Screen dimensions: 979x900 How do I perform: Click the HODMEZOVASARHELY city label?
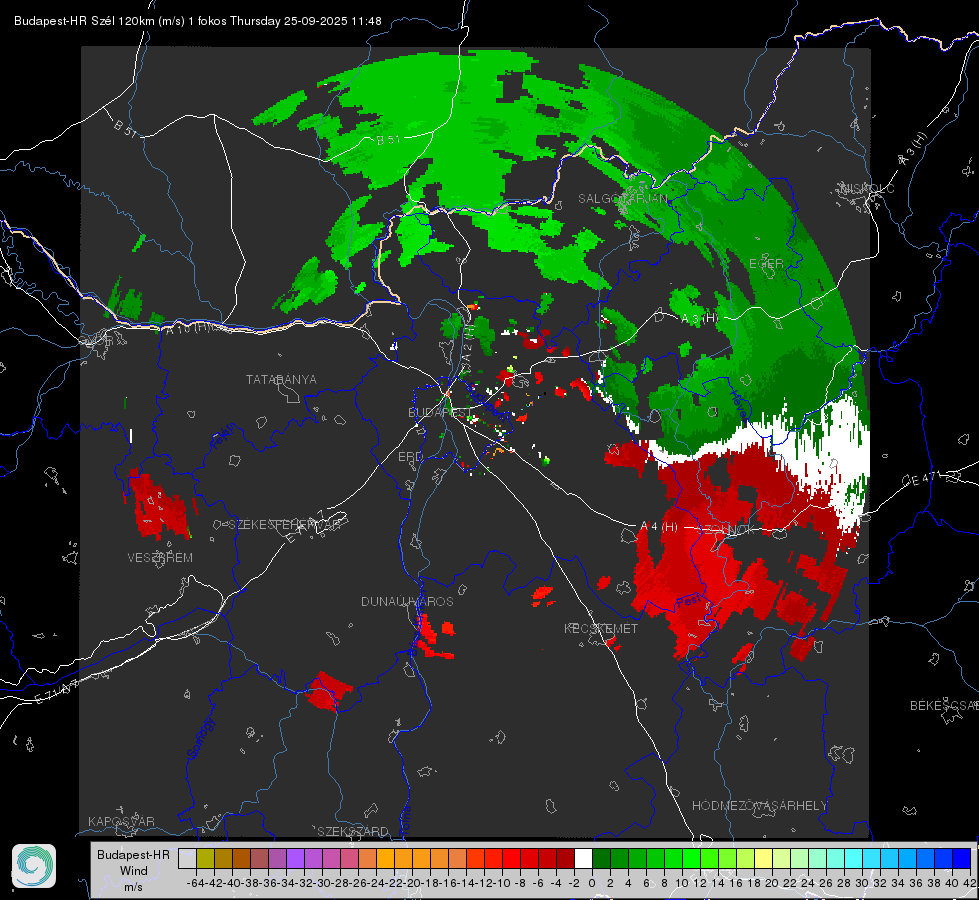click(x=759, y=806)
